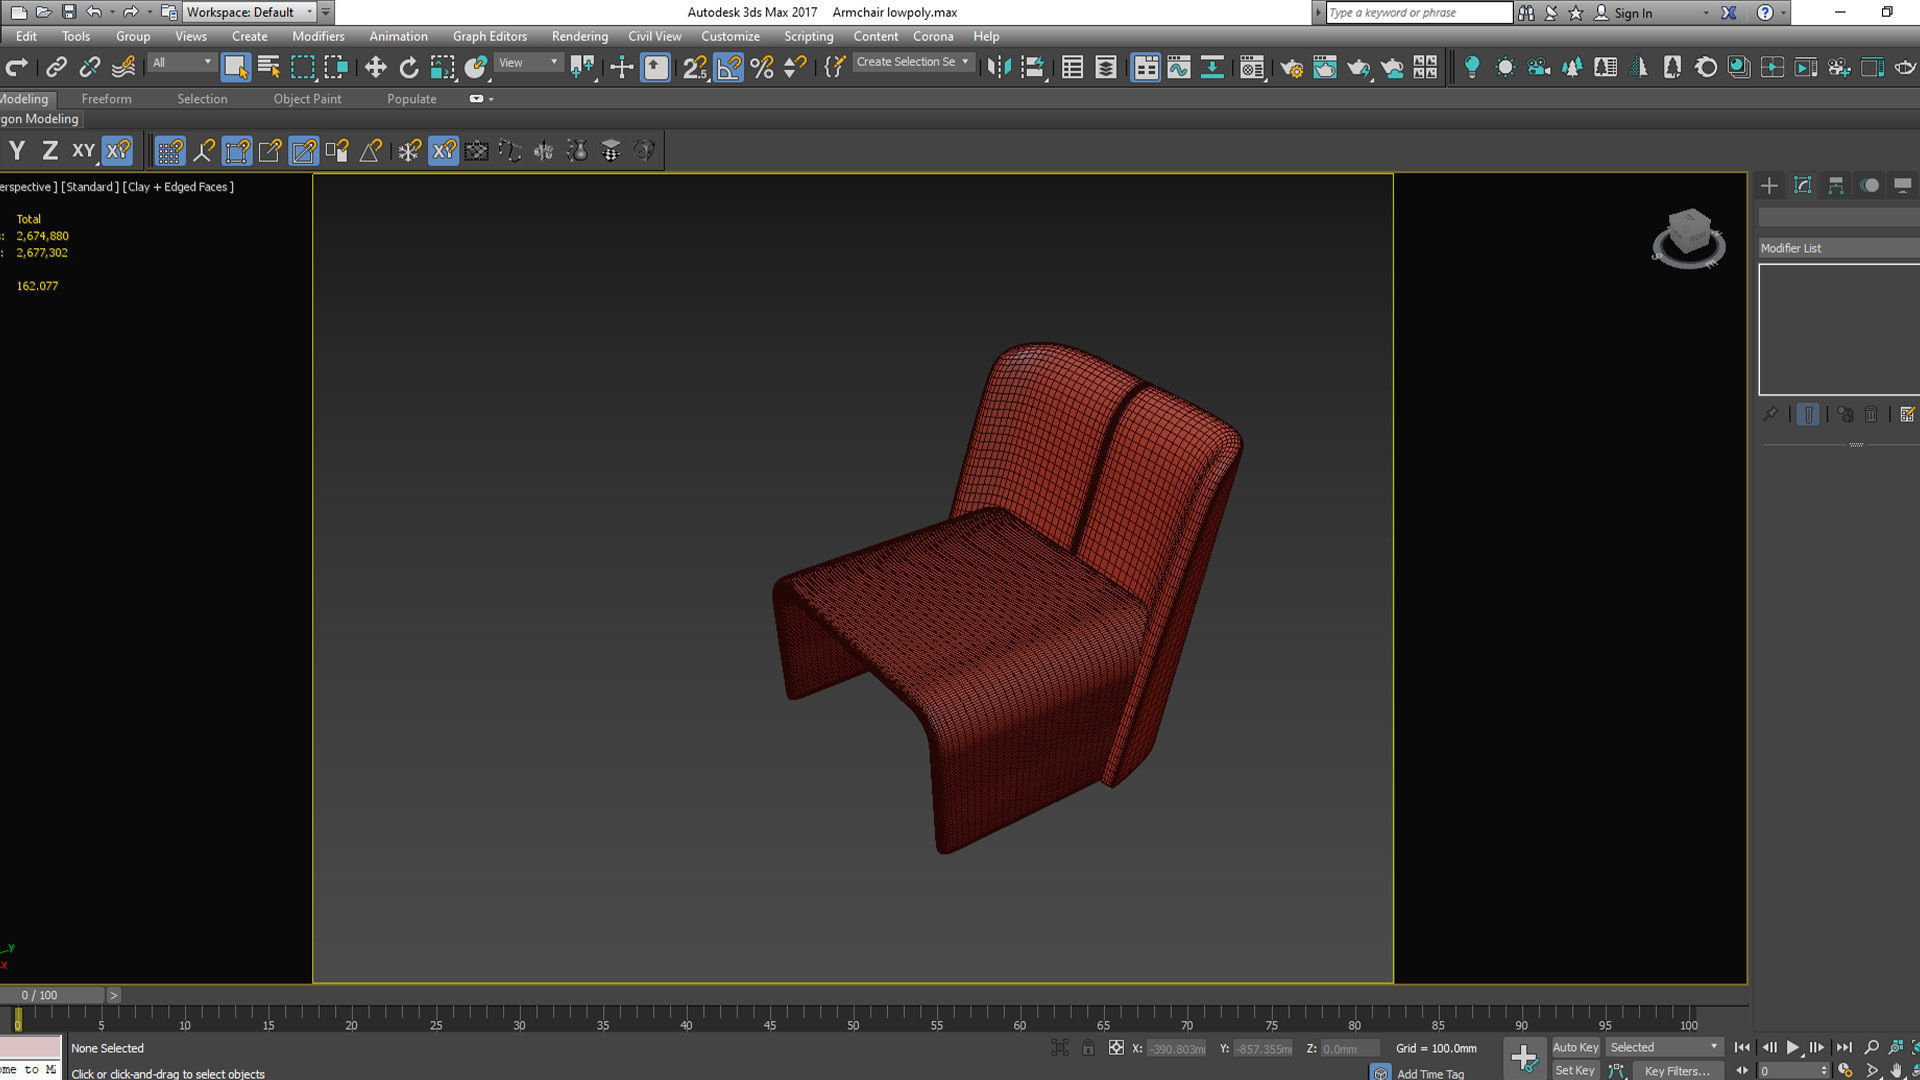Click the Mirror tool icon
This screenshot has width=1920, height=1080.
tap(998, 67)
